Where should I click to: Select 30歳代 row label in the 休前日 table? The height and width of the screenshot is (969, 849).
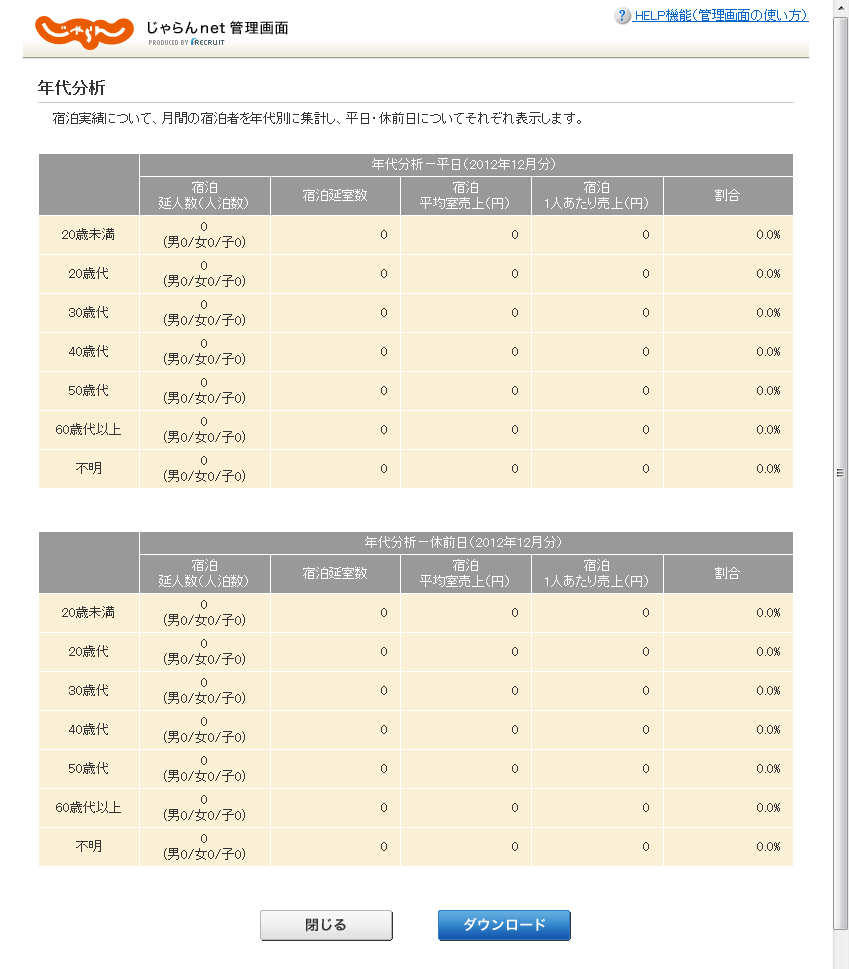88,691
